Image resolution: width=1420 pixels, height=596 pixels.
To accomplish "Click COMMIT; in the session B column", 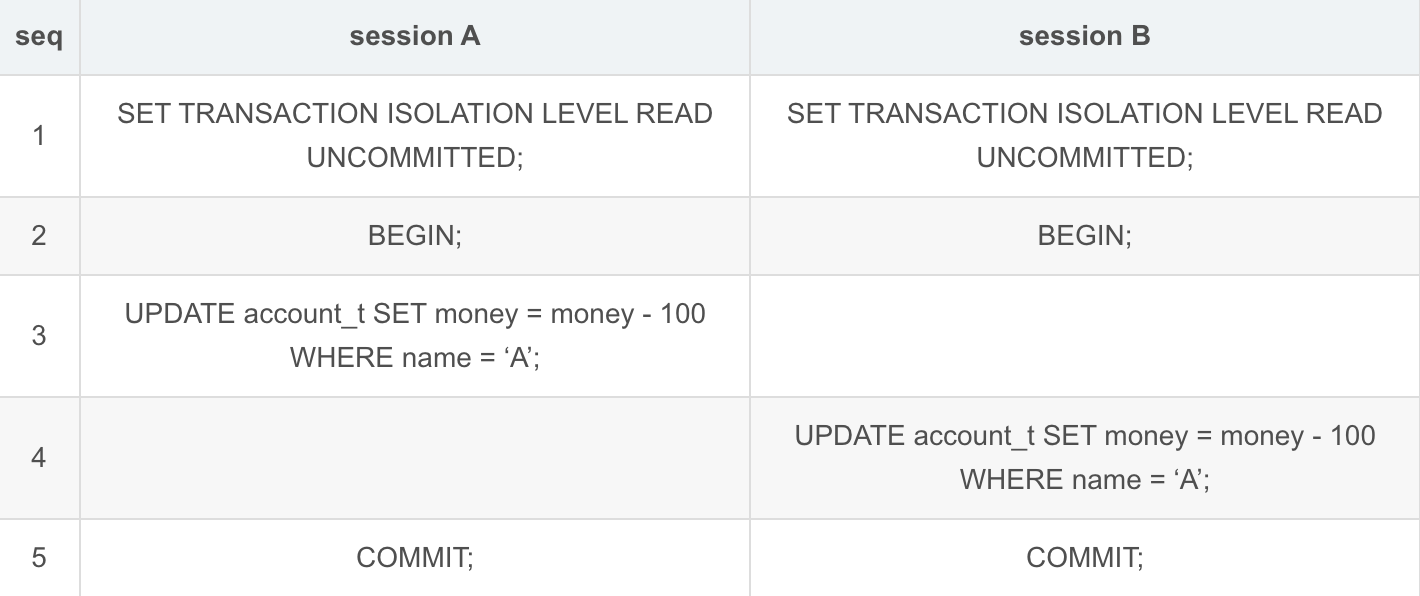I will [x=1084, y=557].
